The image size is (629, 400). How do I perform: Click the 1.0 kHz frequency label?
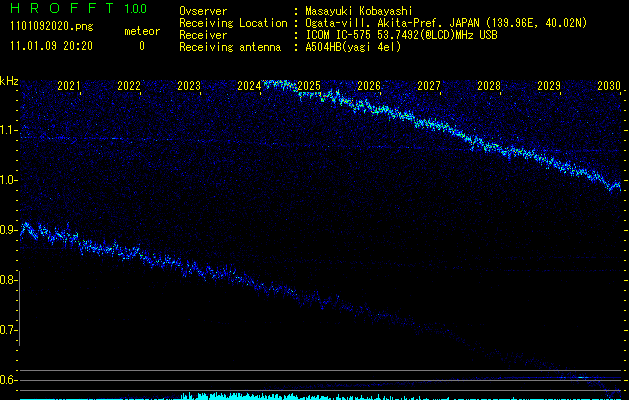click(8, 180)
